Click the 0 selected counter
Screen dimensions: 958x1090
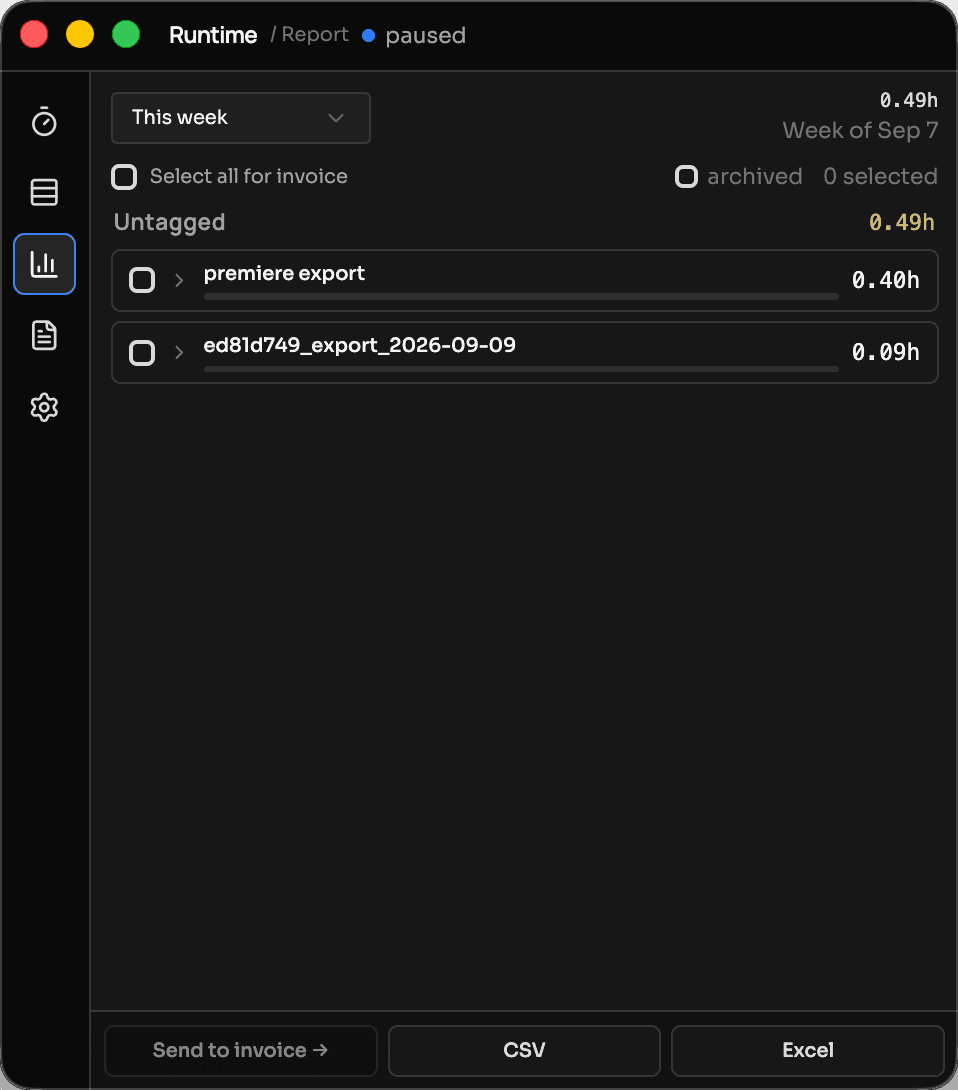pos(880,177)
